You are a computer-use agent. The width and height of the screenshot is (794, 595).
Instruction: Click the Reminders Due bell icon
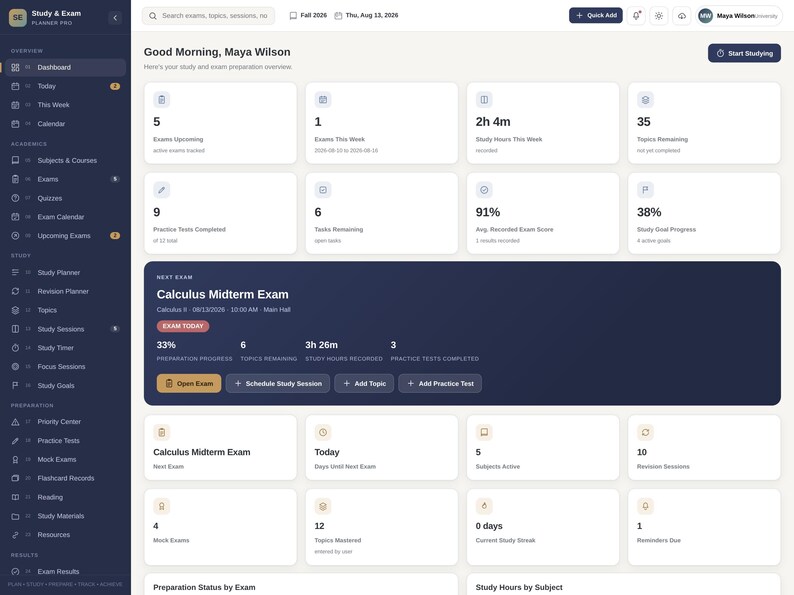[645, 506]
